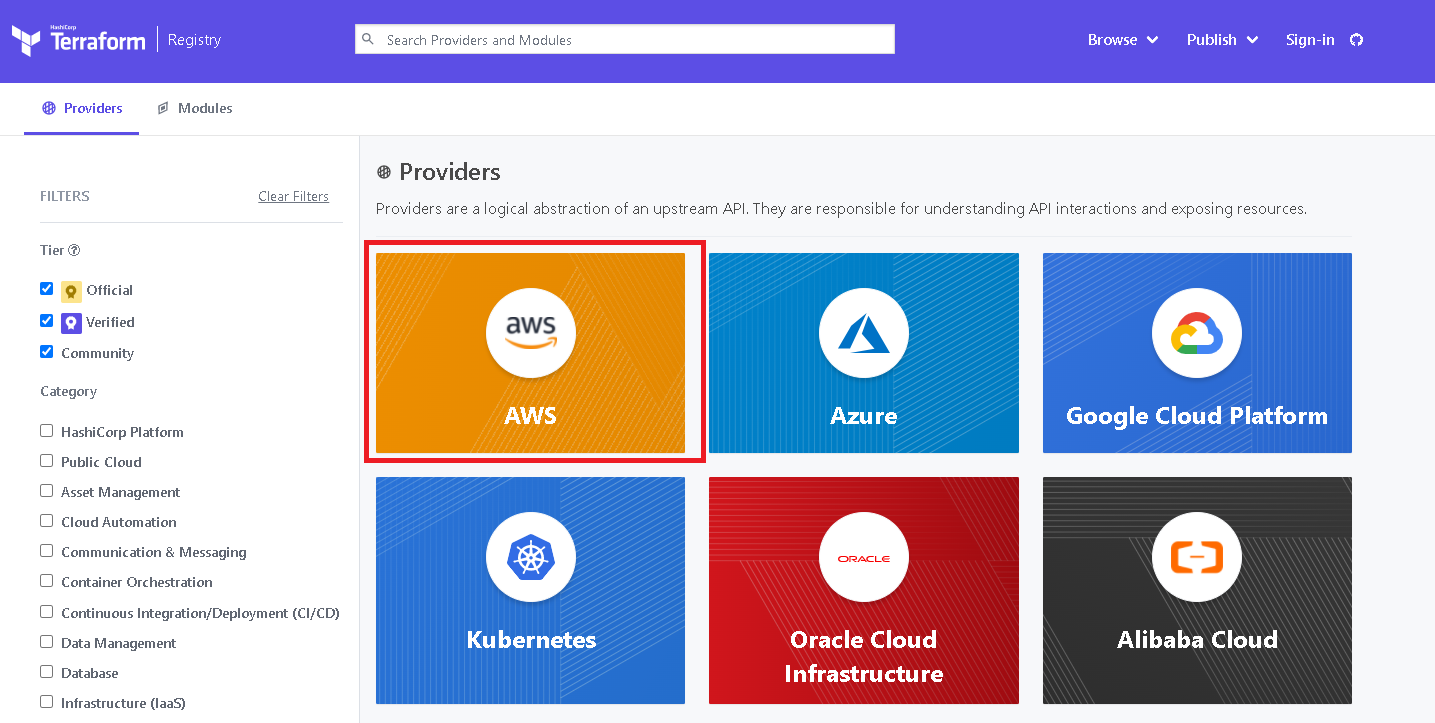Switch to the Modules tab
This screenshot has width=1435, height=723.
coord(195,108)
